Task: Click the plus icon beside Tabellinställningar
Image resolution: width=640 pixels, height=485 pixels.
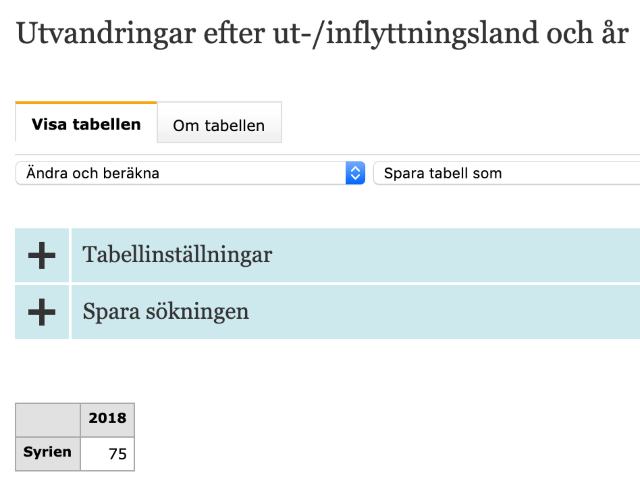Action: click(42, 255)
